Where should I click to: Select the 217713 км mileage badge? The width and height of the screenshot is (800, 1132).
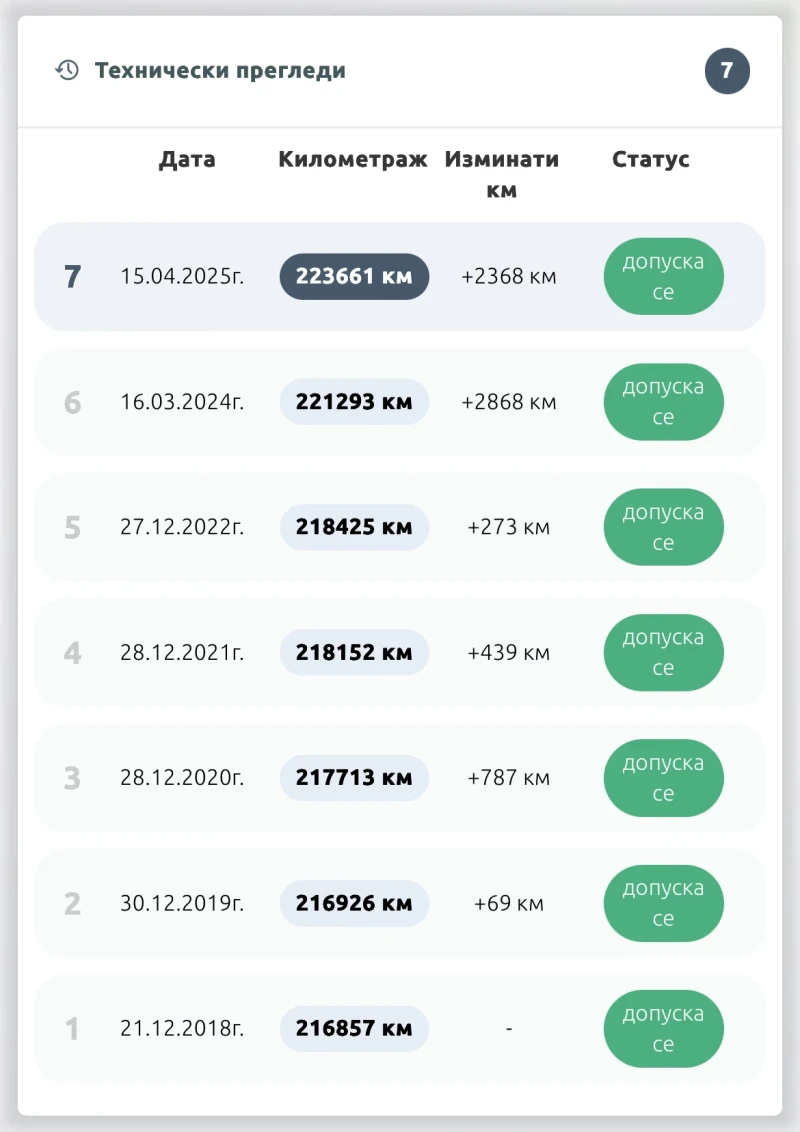click(x=354, y=777)
